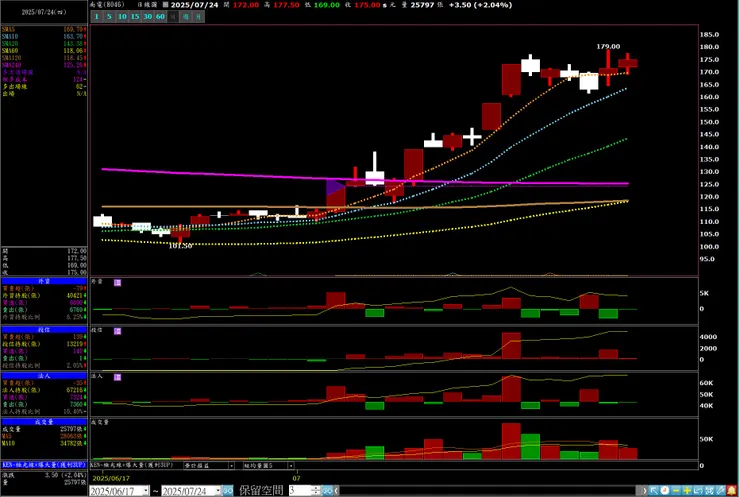Click the blue arrow cursor tool icon
This screenshot has width=740, height=497.
(x=654, y=491)
